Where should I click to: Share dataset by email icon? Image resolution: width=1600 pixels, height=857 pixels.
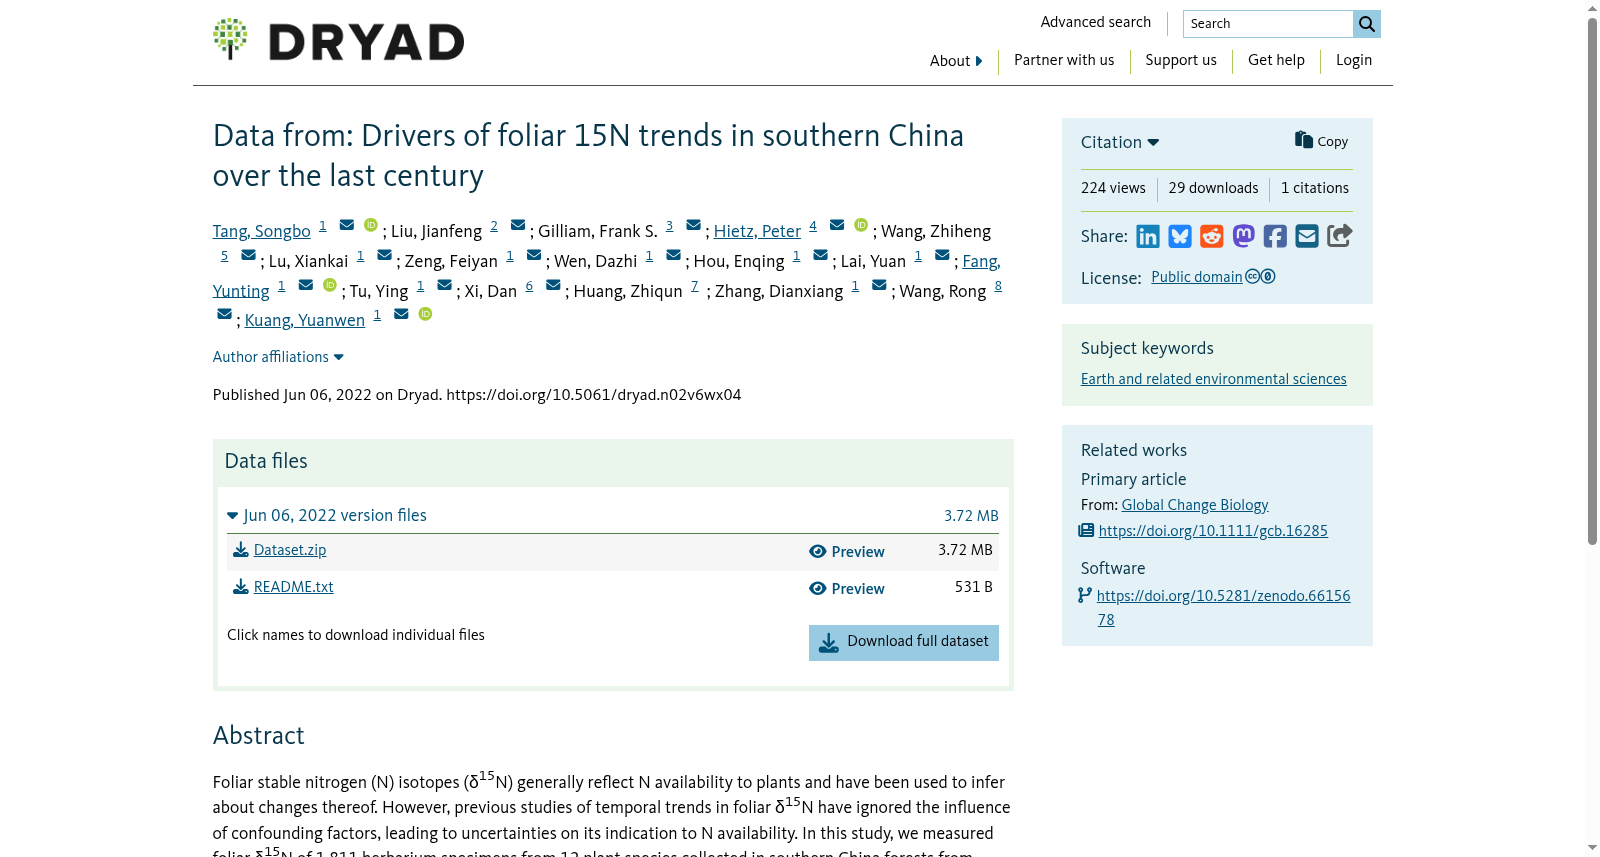[1307, 236]
